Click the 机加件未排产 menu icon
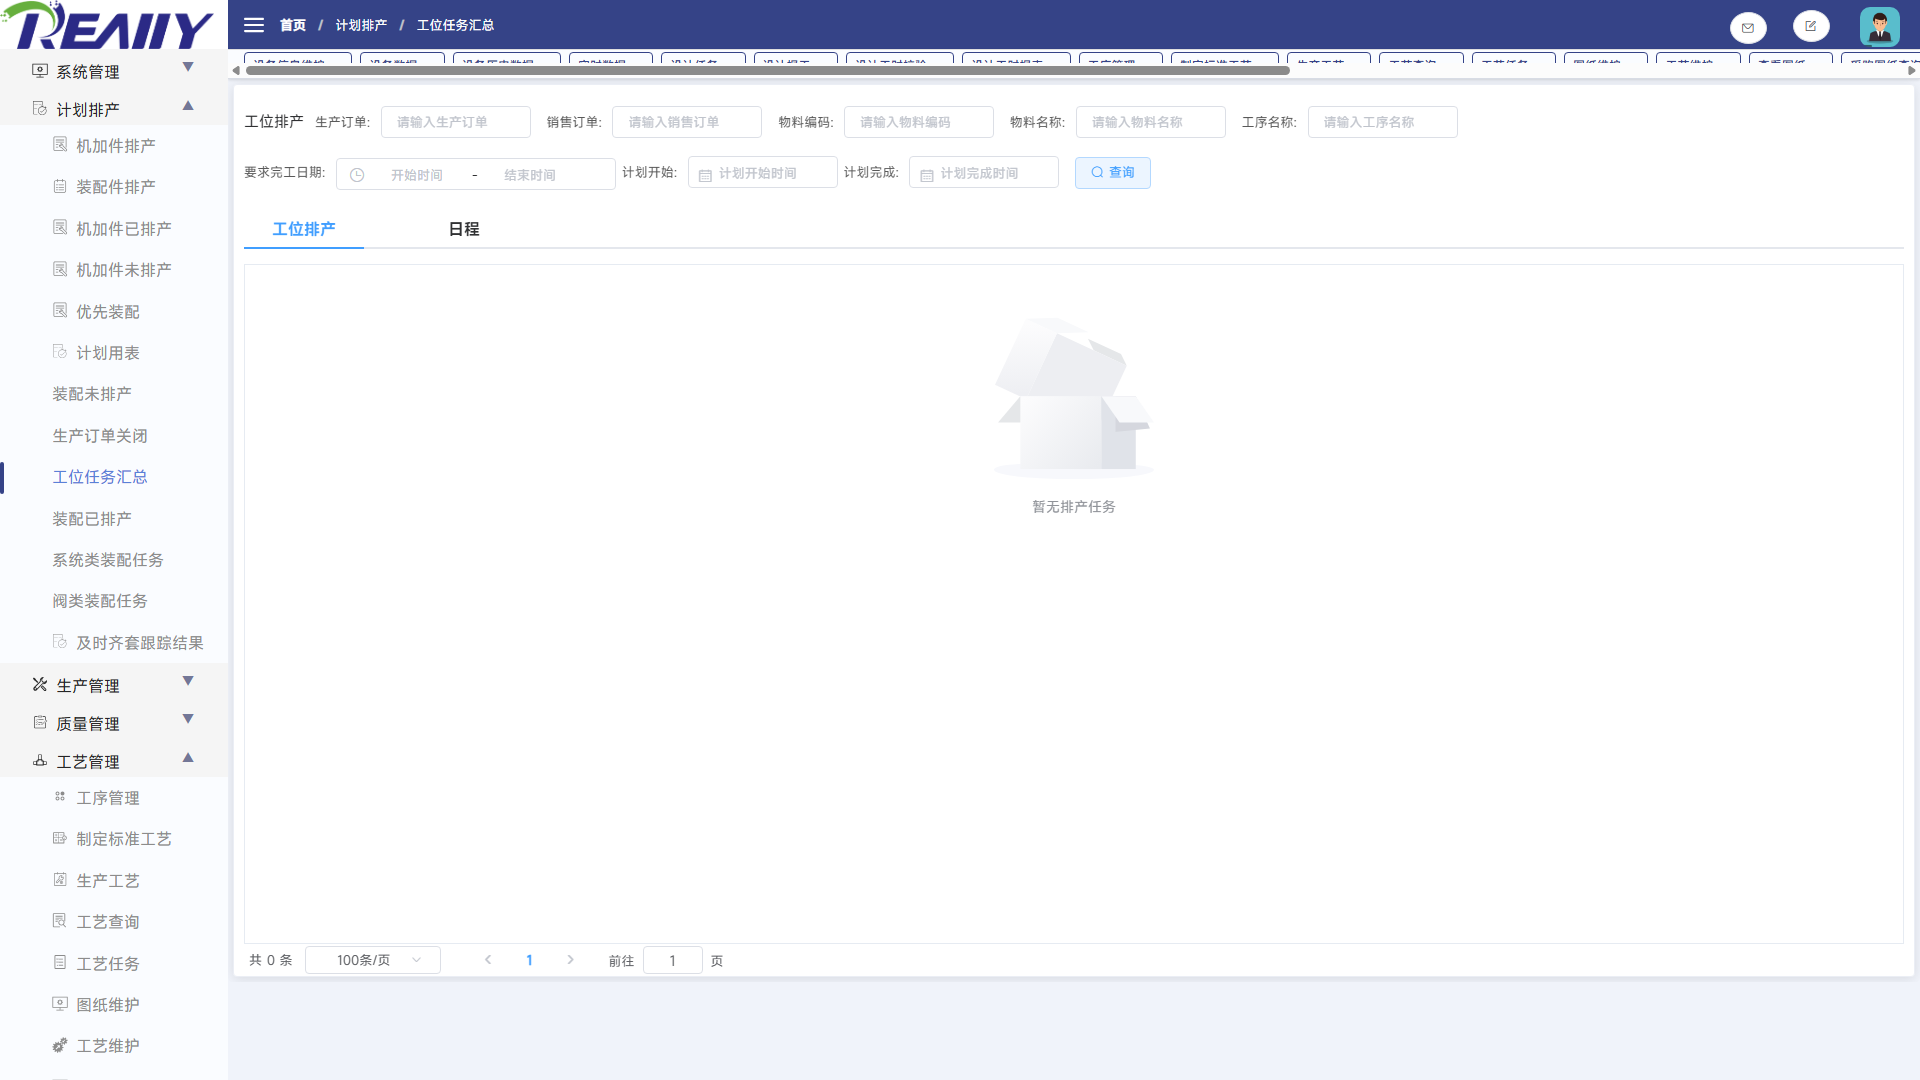1920x1080 pixels. (x=60, y=269)
